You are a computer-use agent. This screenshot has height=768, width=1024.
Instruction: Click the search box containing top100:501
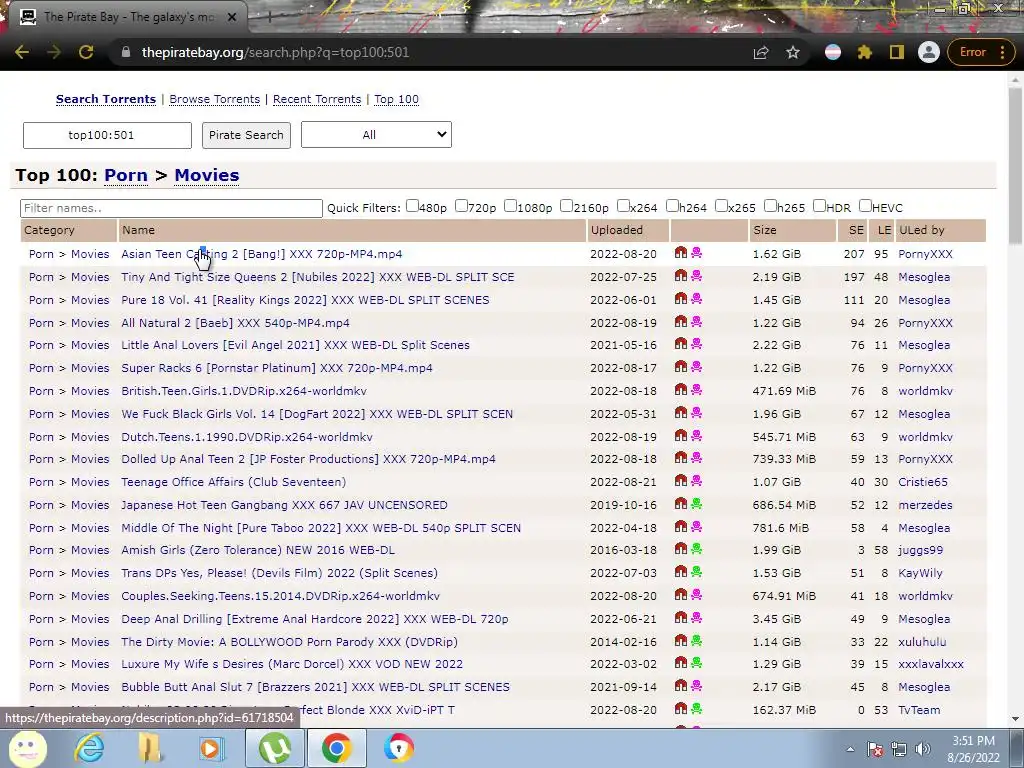107,135
